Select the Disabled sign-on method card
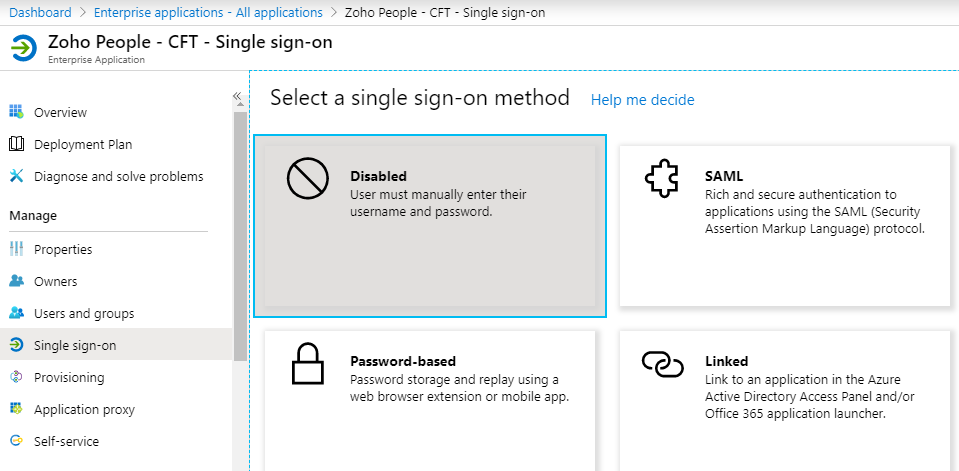This screenshot has width=959, height=471. click(430, 226)
